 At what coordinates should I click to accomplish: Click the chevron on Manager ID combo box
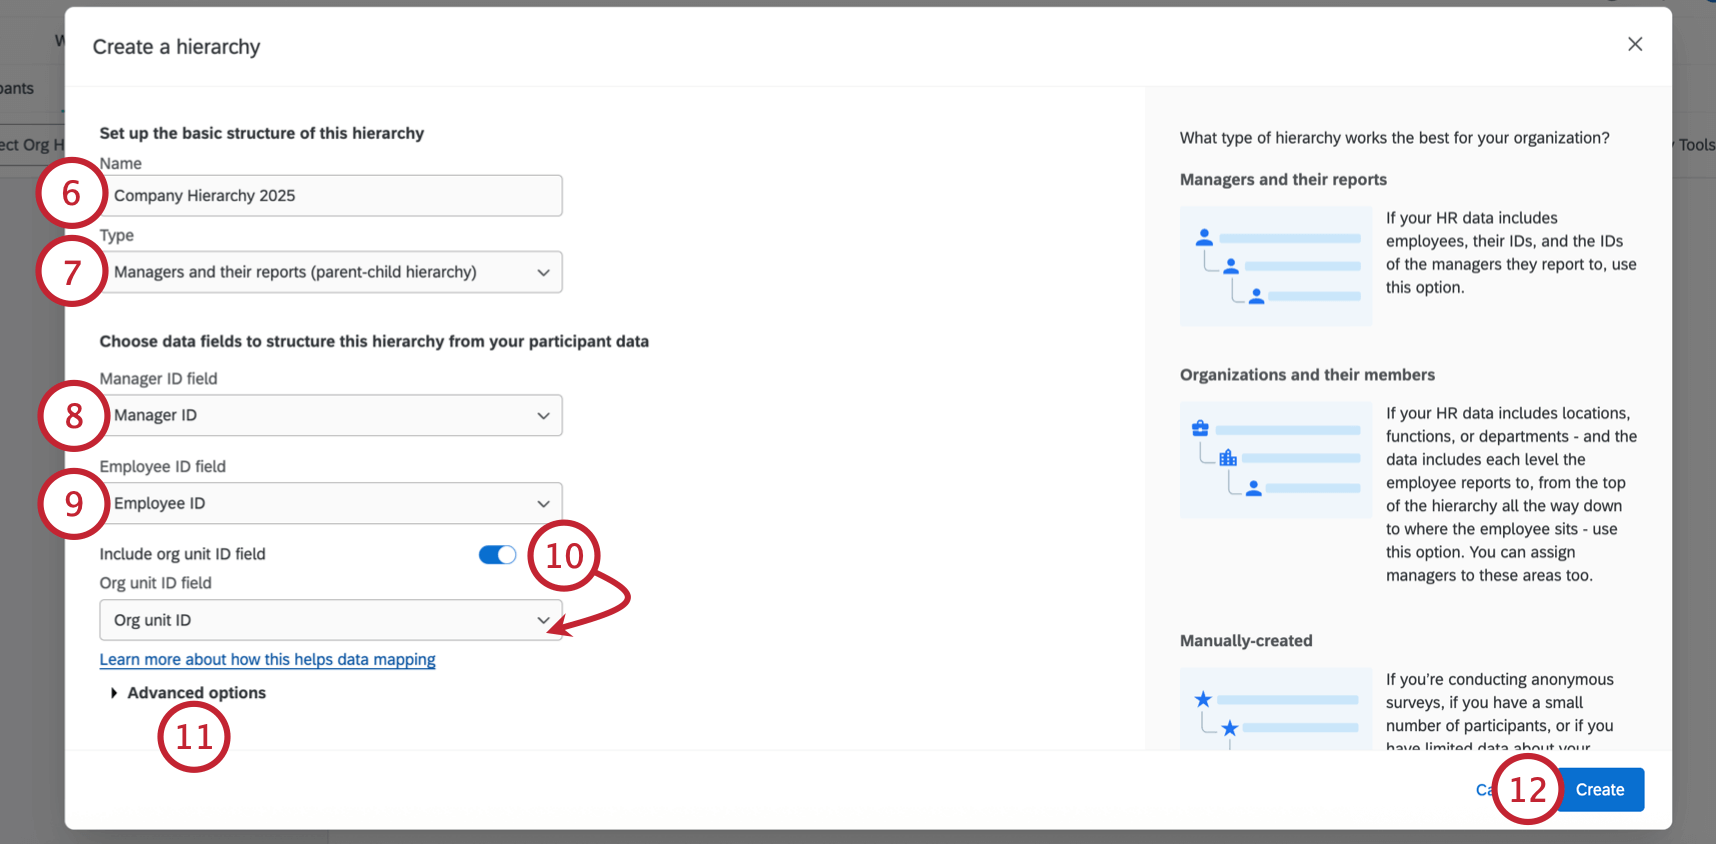543,416
